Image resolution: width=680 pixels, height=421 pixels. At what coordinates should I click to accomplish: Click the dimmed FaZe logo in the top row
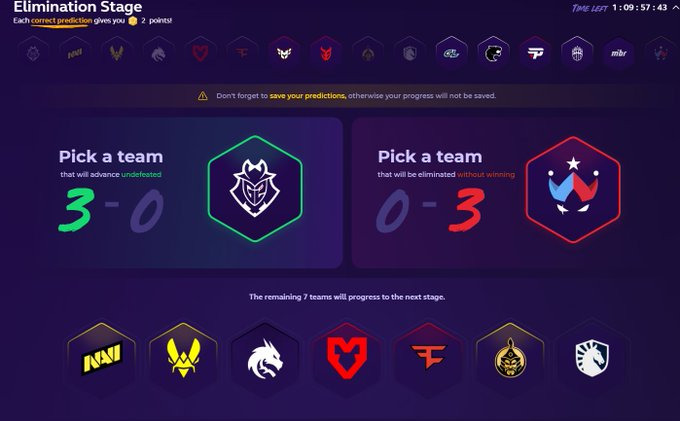[242, 54]
